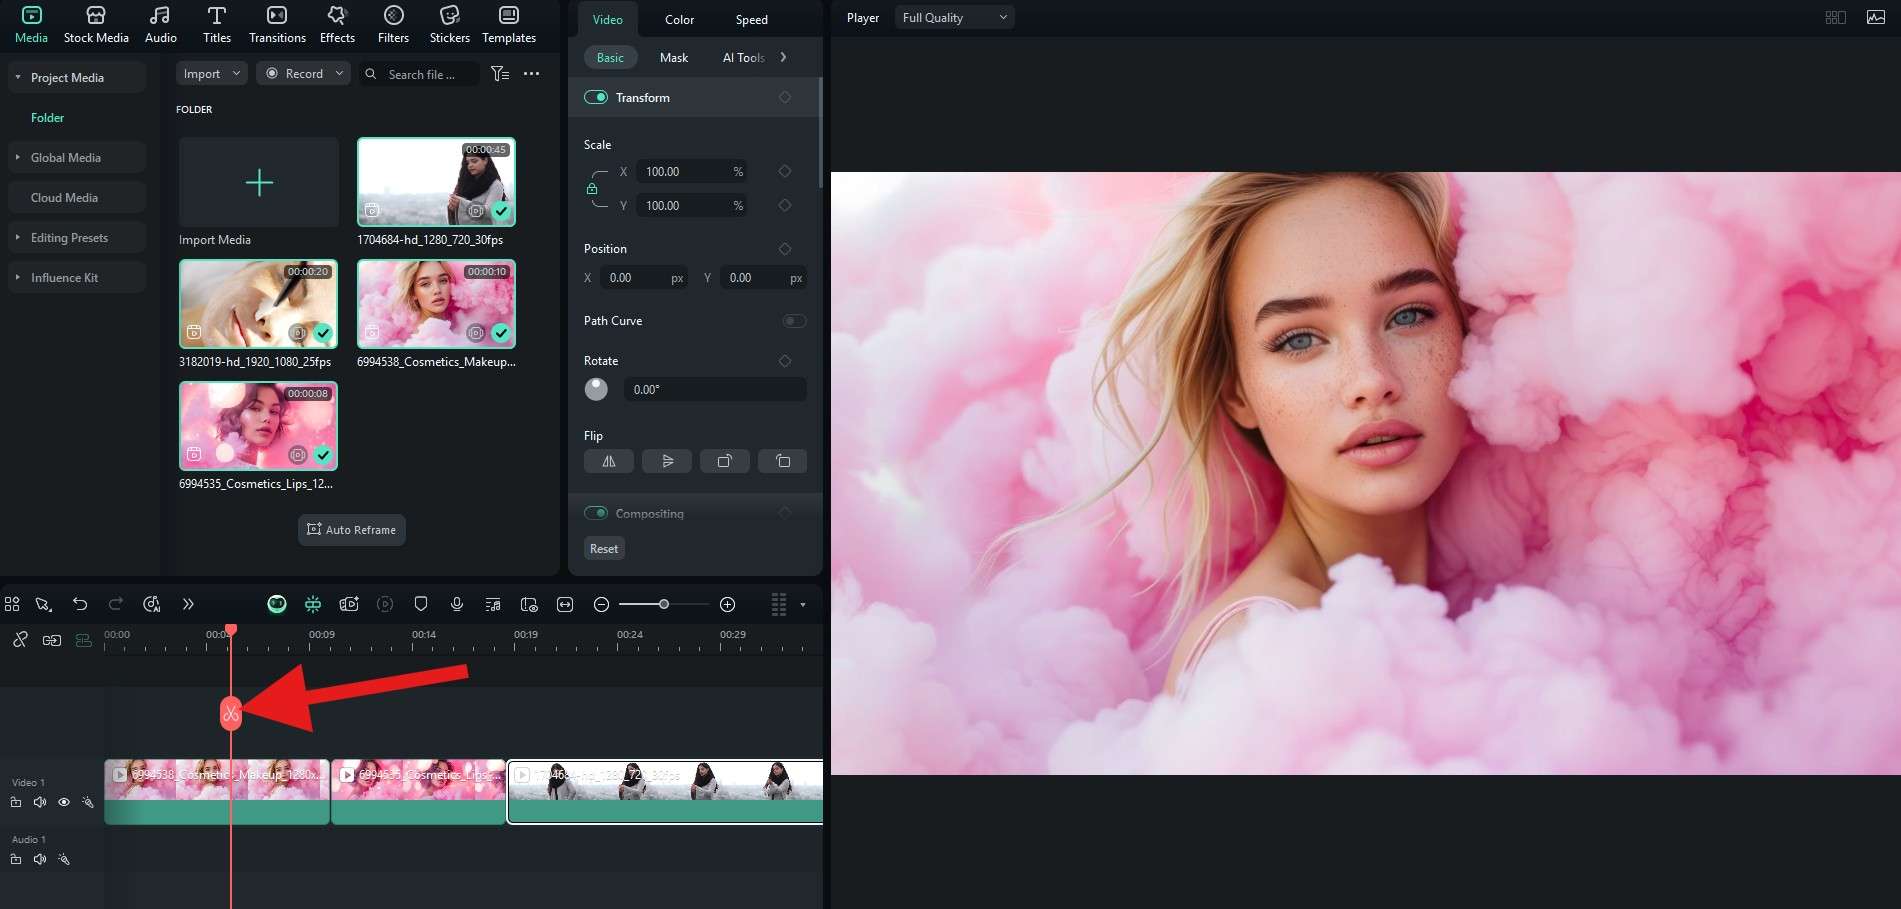The image size is (1901, 909).
Task: Open the filter and sort media icon
Action: (500, 74)
